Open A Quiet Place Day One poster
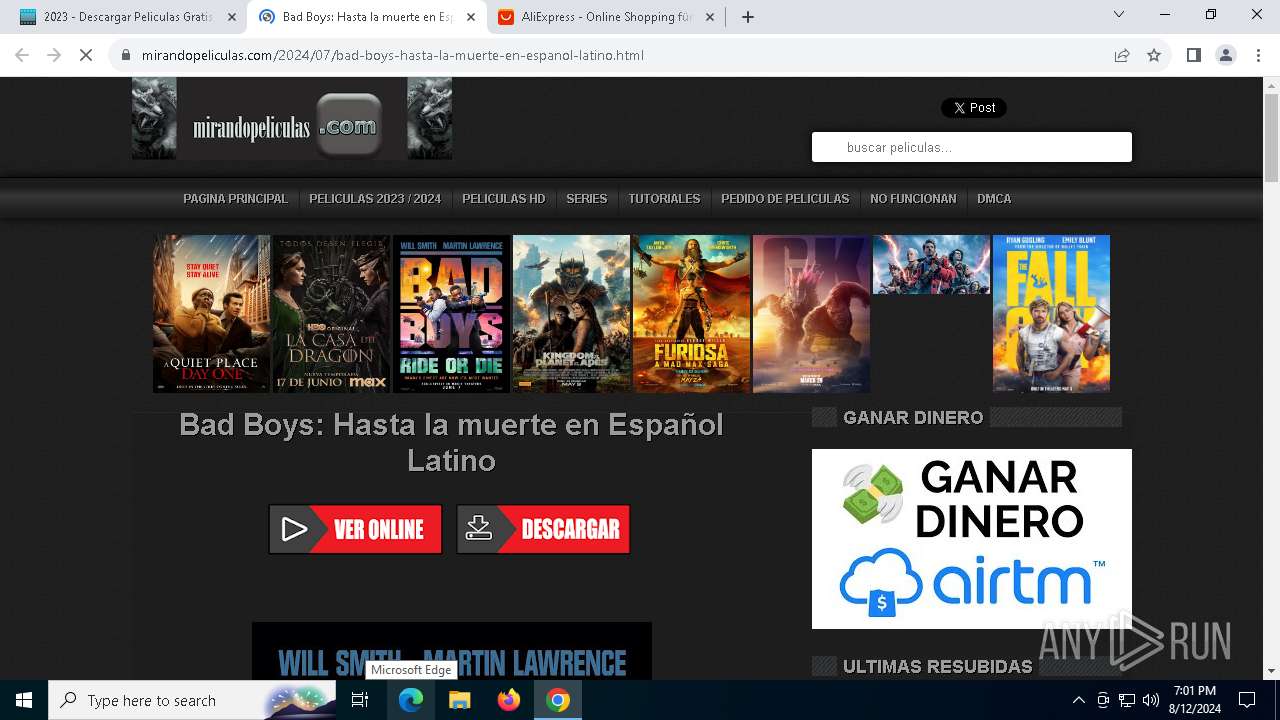1280x720 pixels. pos(211,314)
